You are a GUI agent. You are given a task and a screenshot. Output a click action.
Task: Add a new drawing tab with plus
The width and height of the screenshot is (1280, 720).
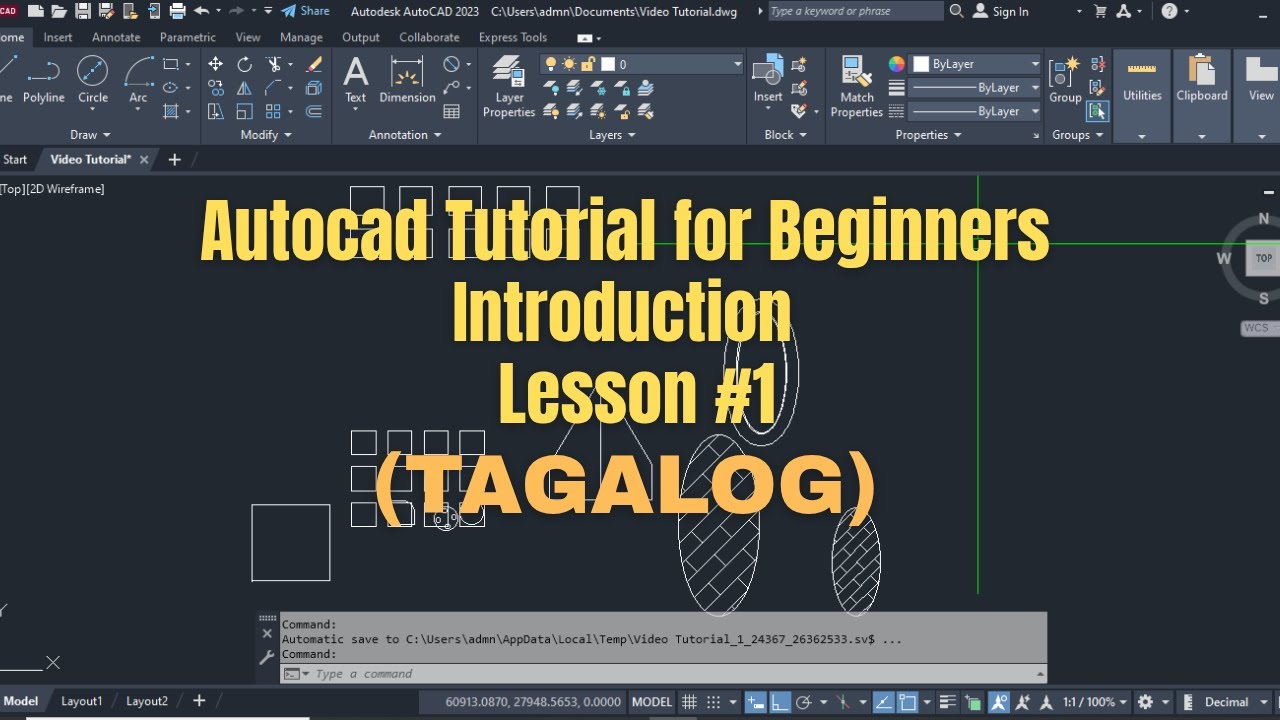click(175, 159)
